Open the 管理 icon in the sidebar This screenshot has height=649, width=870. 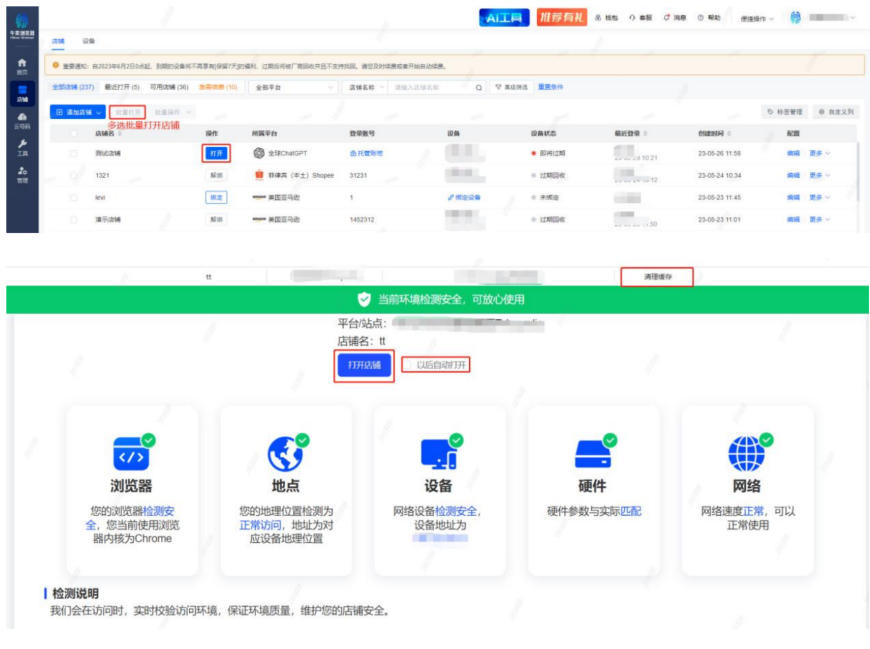click(x=22, y=174)
